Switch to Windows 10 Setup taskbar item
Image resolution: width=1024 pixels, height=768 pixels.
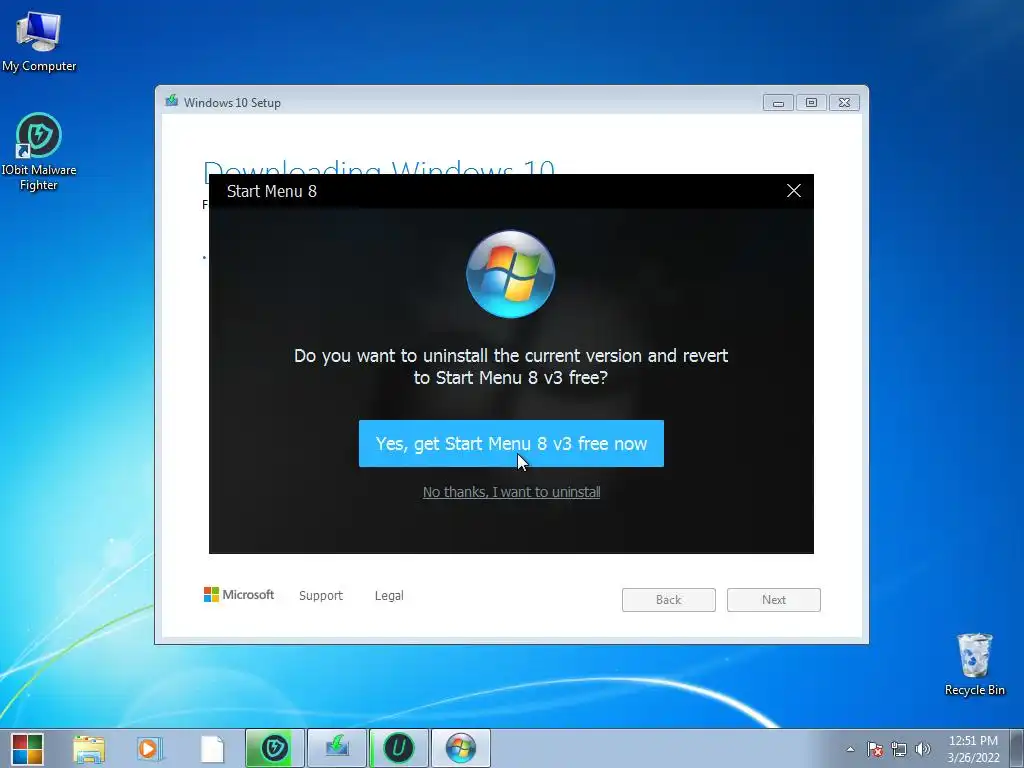pos(336,748)
